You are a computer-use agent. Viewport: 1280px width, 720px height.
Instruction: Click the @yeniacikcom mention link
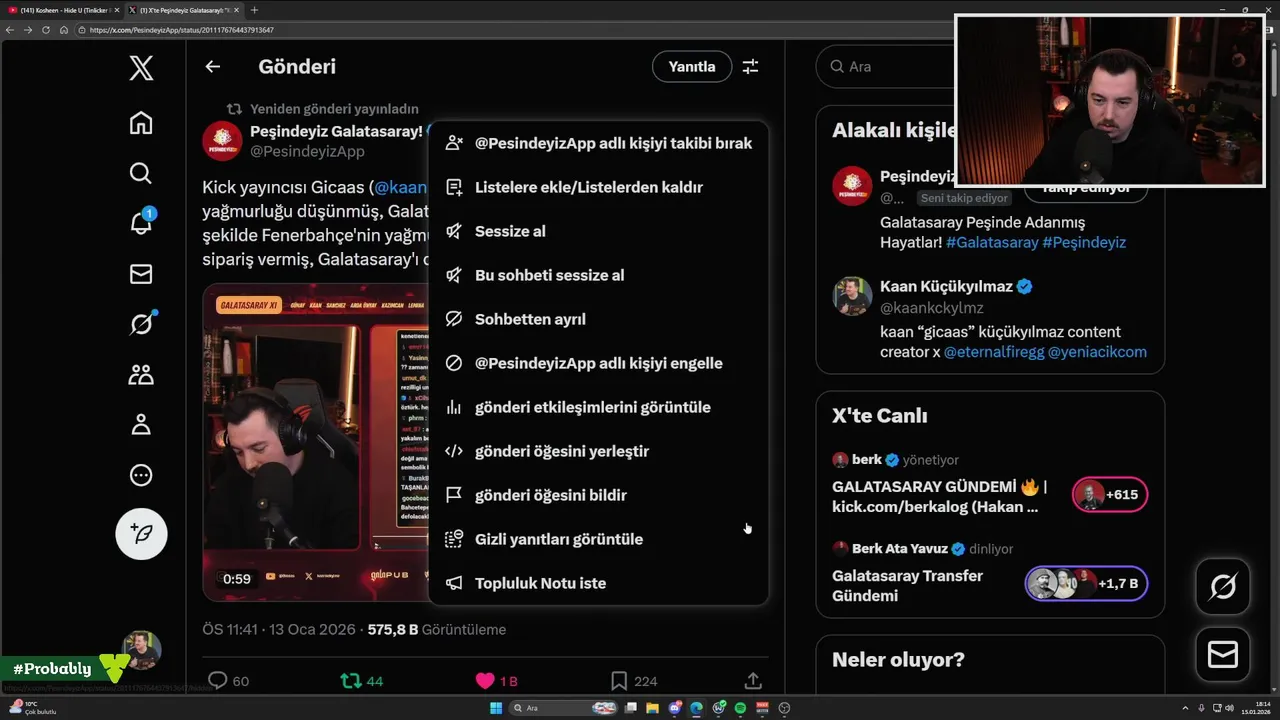tap(1097, 353)
